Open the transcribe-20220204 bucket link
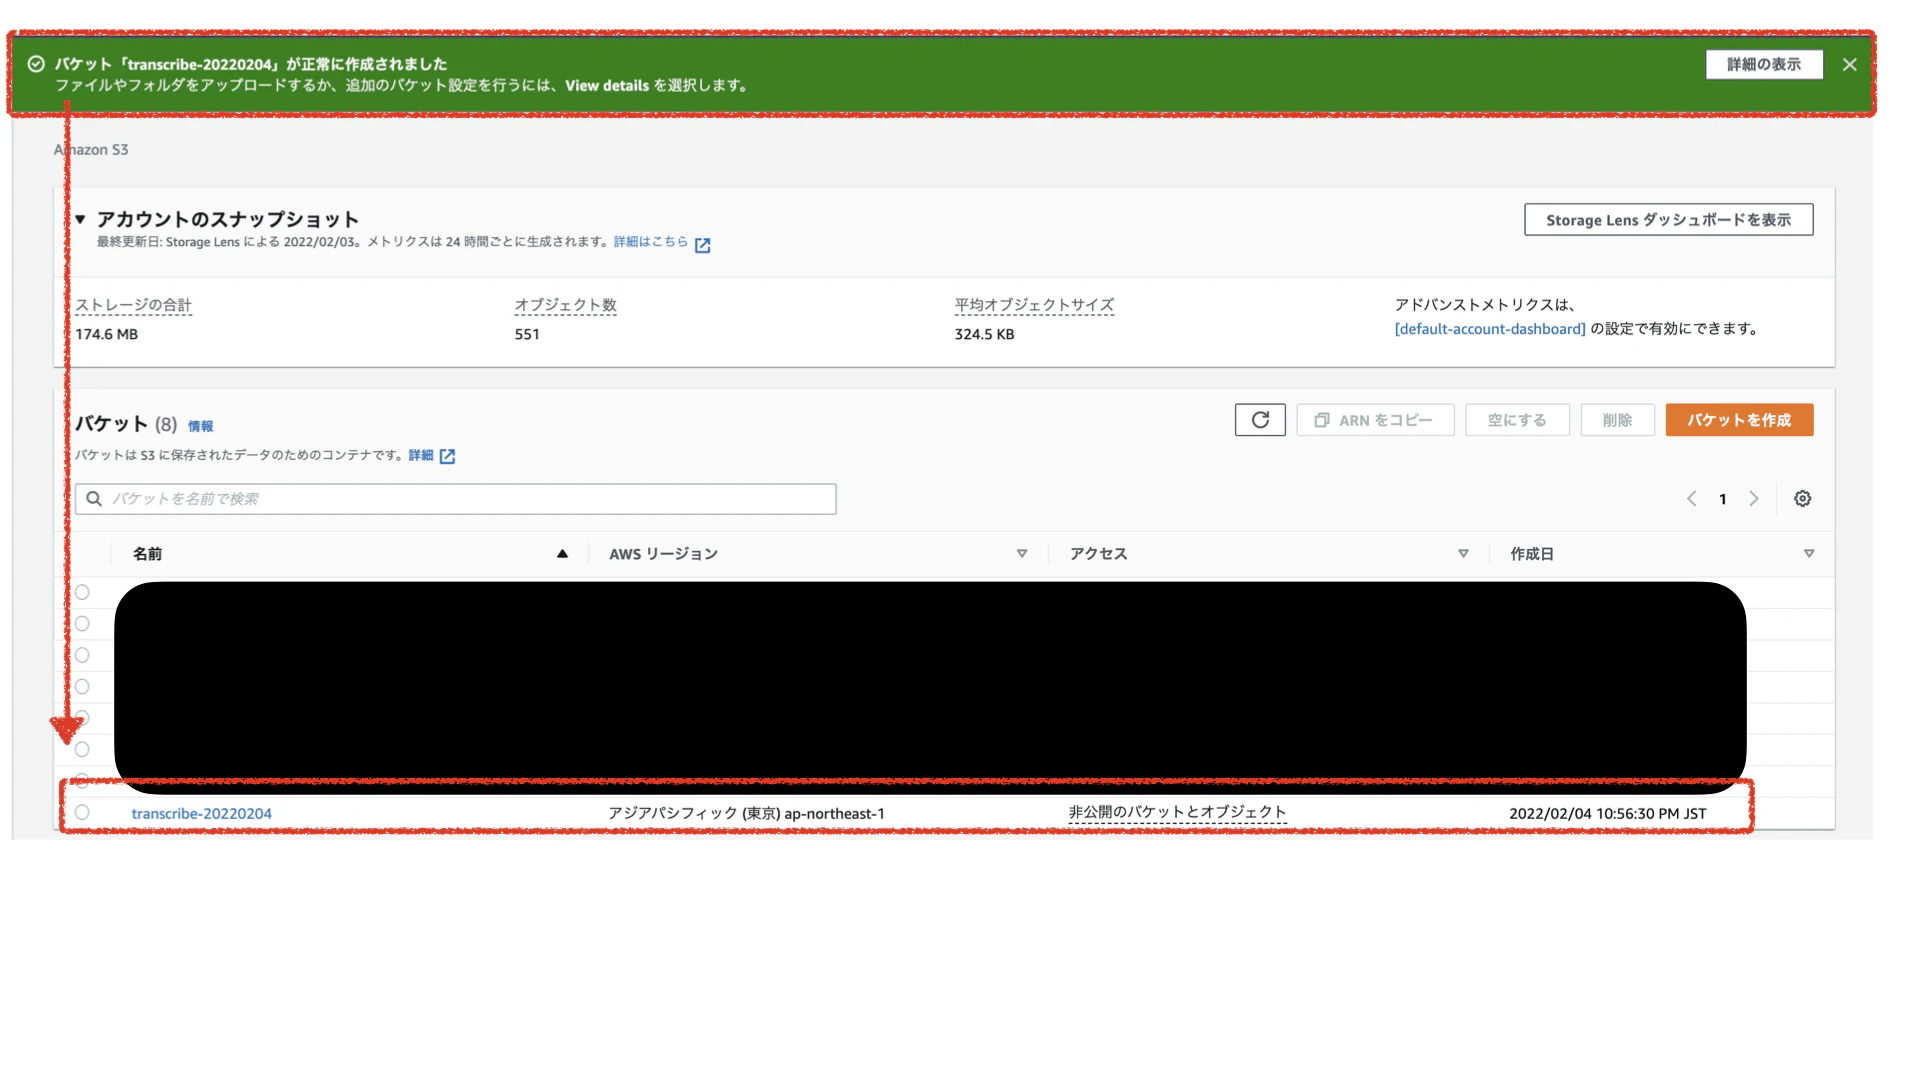This screenshot has height=1080, width=1920. (x=201, y=814)
